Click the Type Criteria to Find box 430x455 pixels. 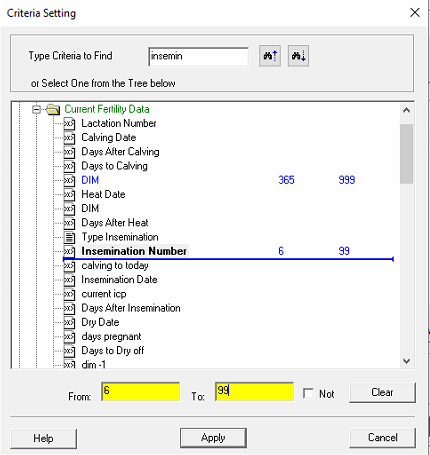point(199,56)
